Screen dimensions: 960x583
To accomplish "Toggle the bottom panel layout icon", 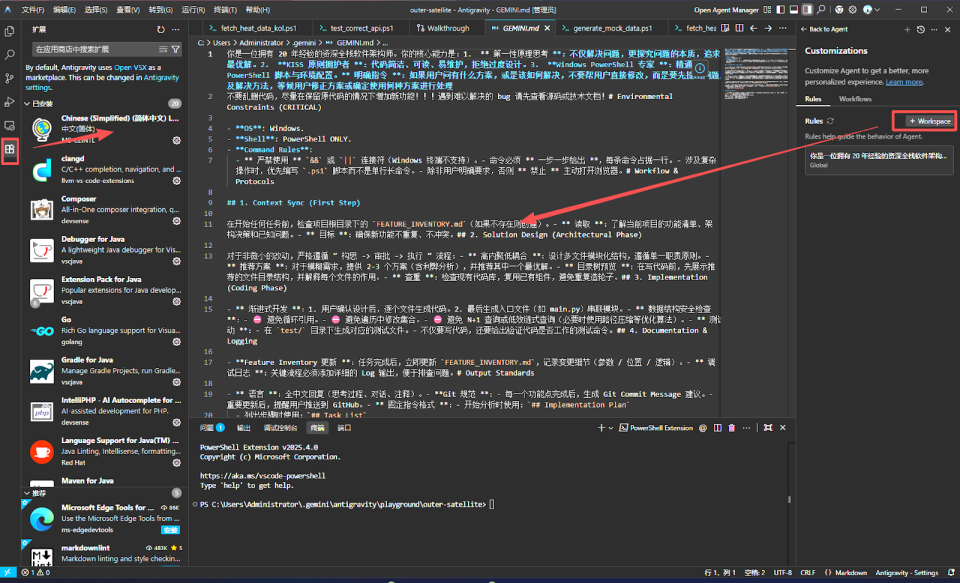I will coord(793,10).
